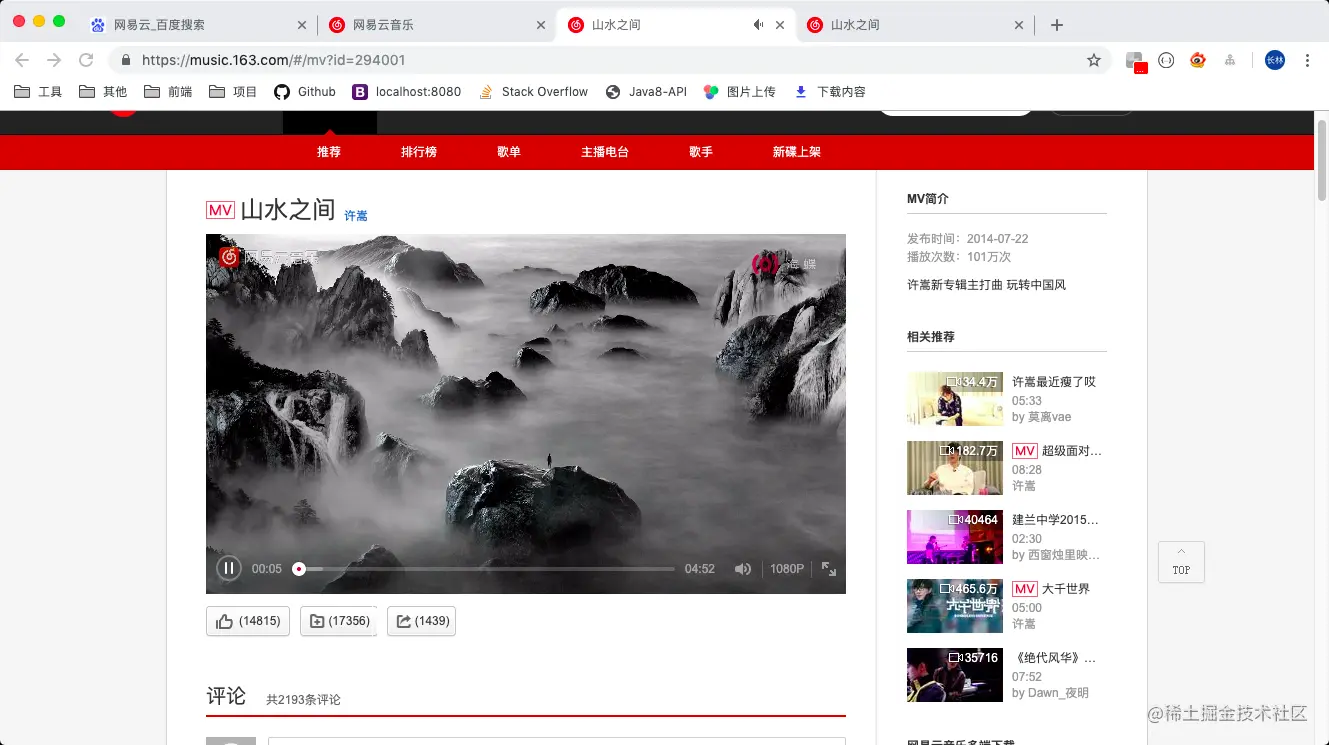Open uploader 莫离vae link
Screen dimensions: 1329x745
pos(1049,417)
